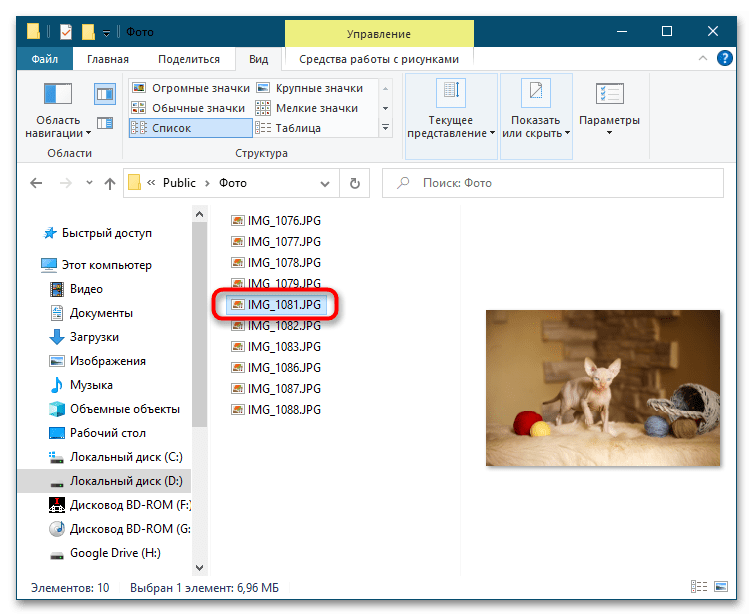
Task: Switch to the Главная ribbon tab
Action: 108,59
